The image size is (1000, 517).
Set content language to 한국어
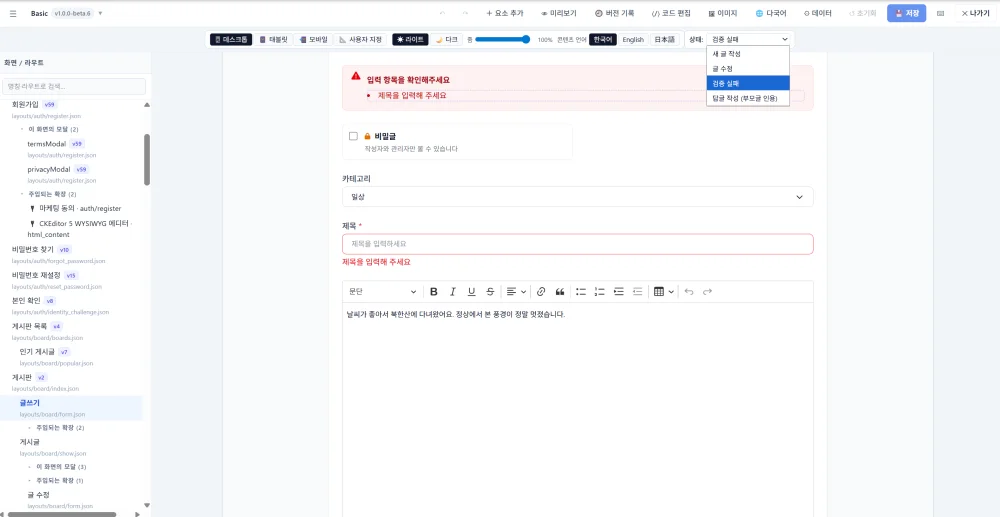603,40
